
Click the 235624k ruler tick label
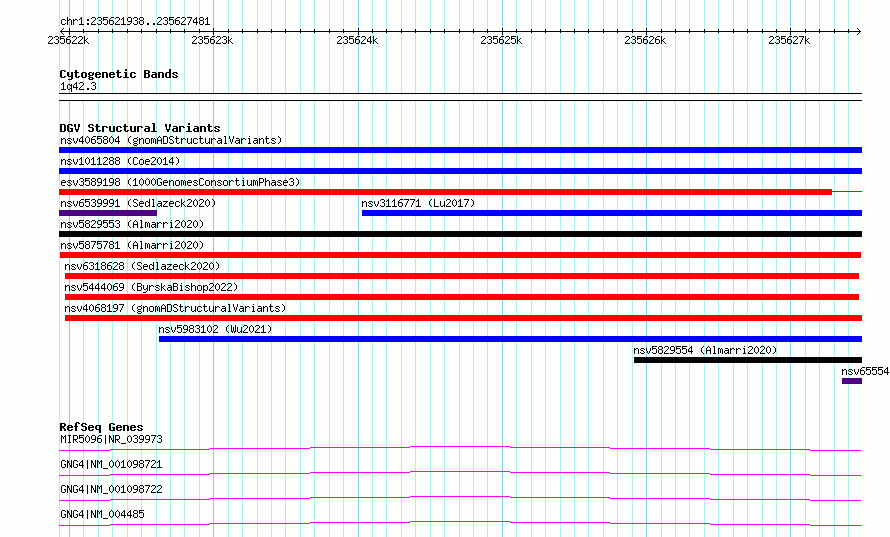click(357, 40)
